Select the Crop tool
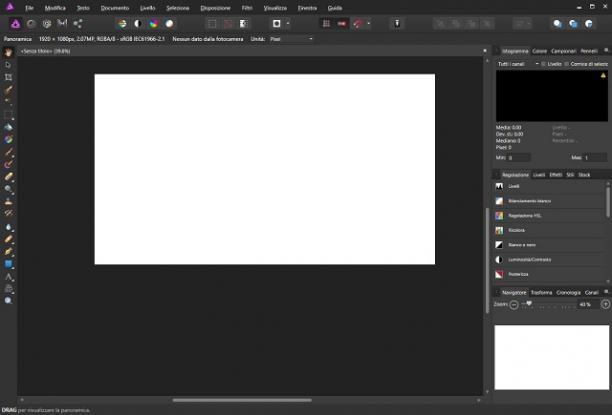Viewport: 612px width, 415px height. (8, 77)
